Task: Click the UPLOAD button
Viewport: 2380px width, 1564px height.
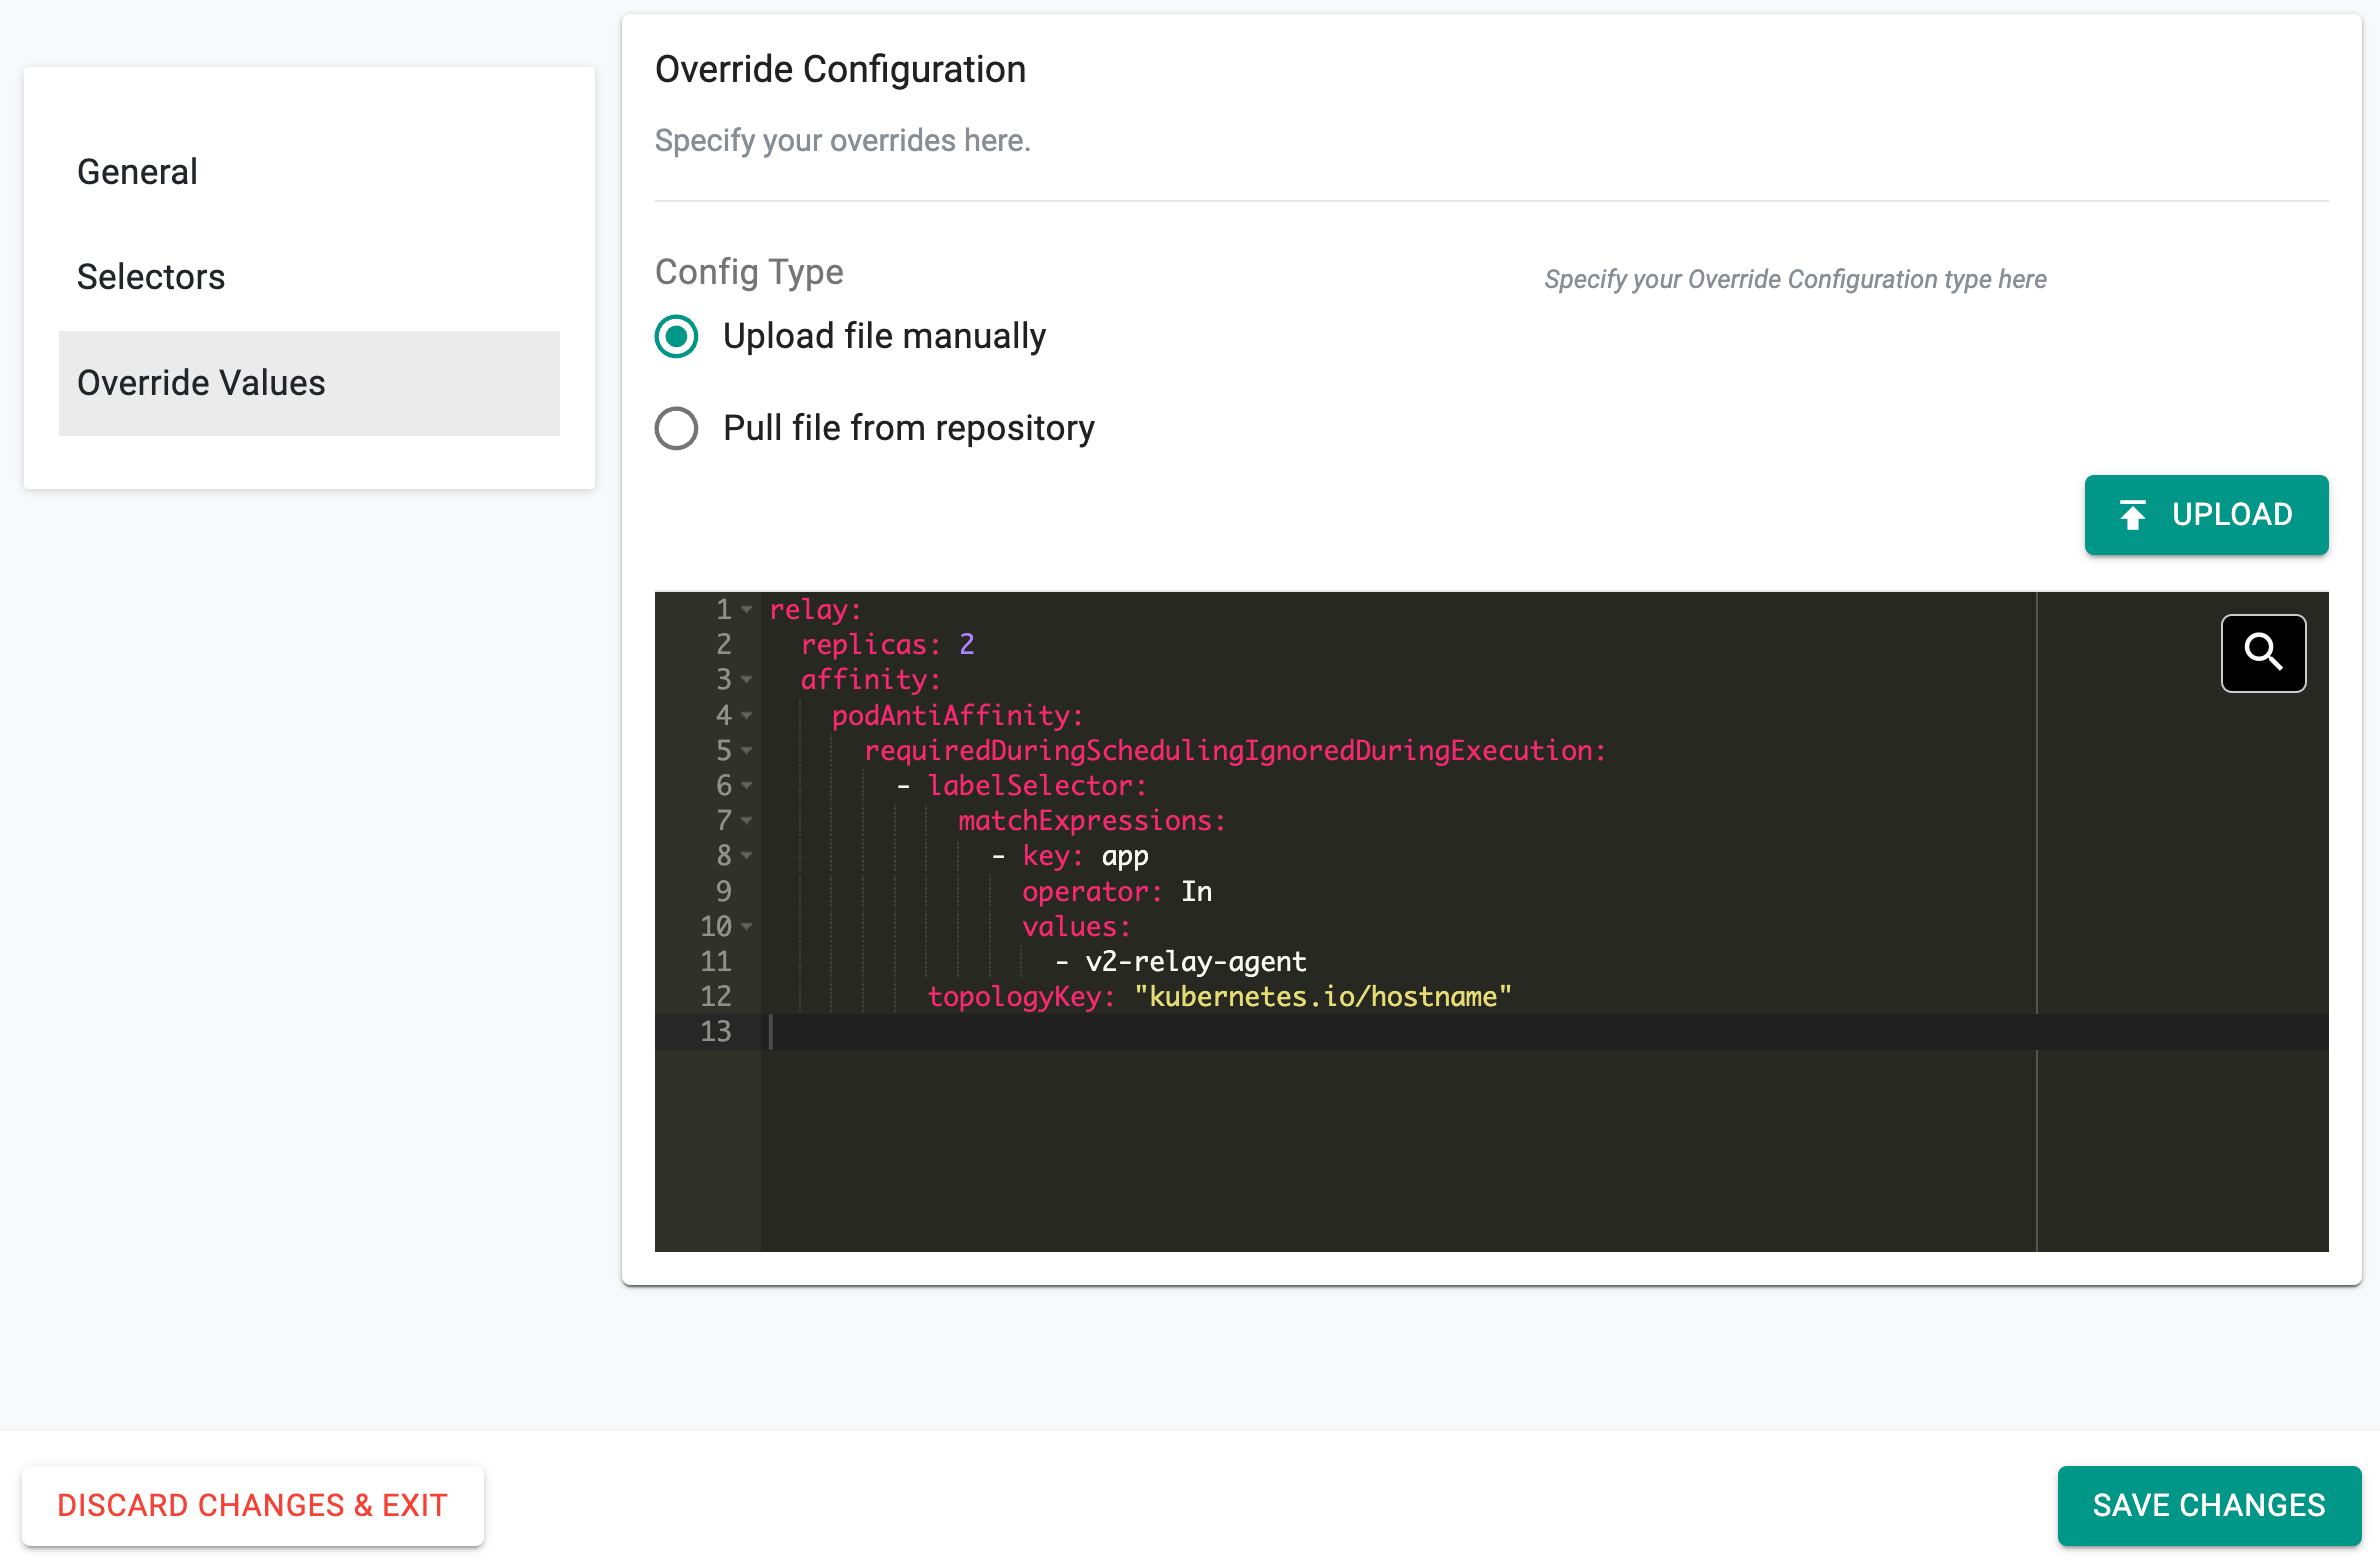Action: [2206, 514]
